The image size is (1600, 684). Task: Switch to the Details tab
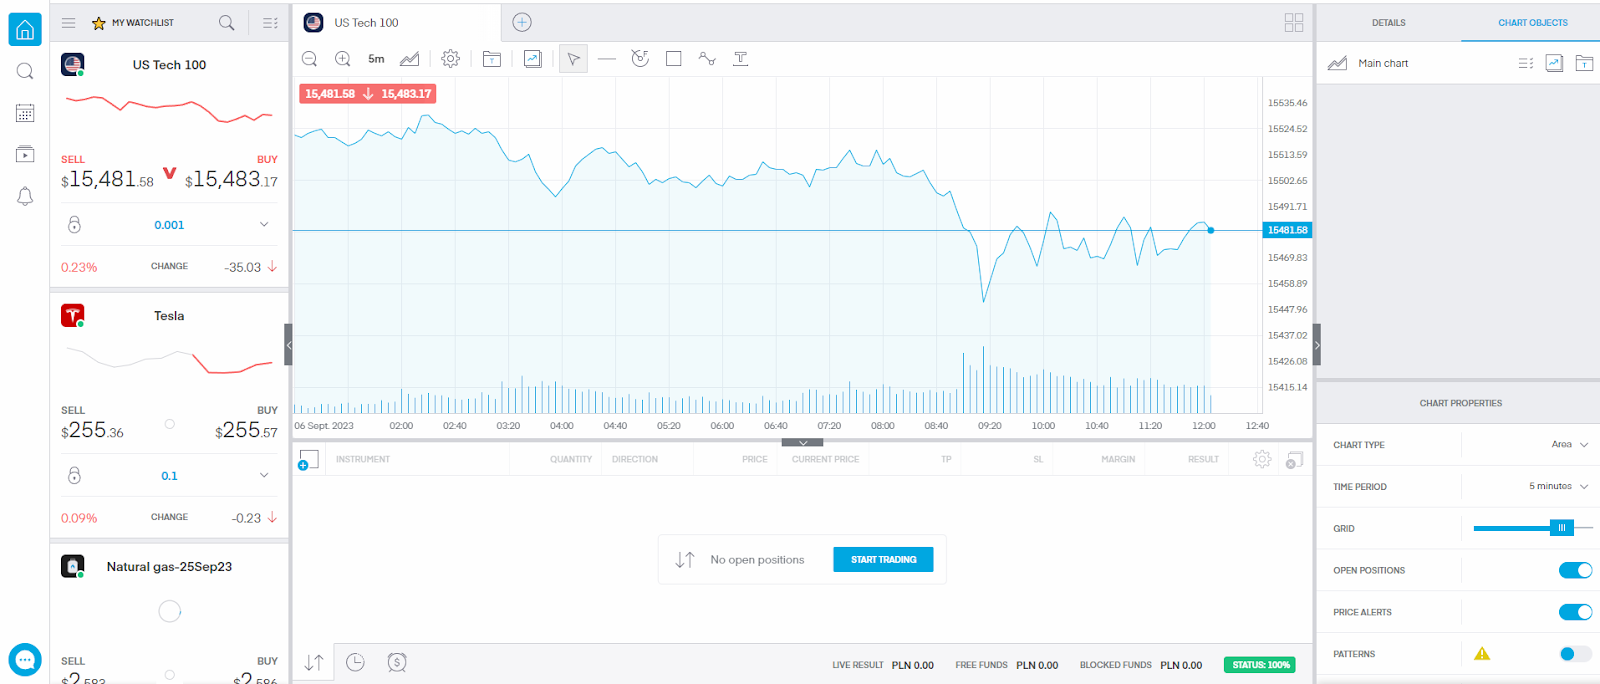click(1388, 22)
